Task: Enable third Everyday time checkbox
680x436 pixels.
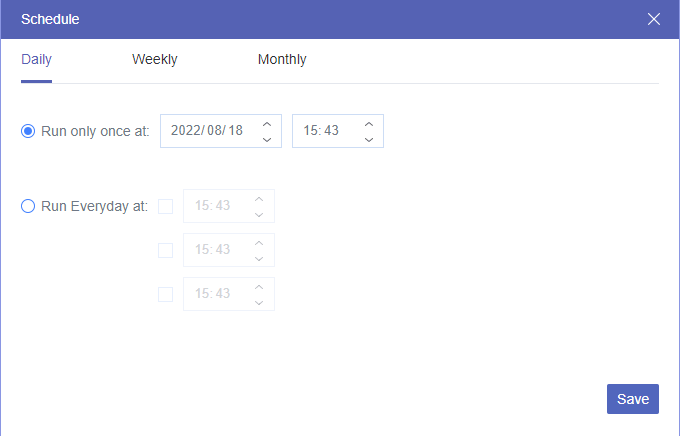Action: click(165, 294)
